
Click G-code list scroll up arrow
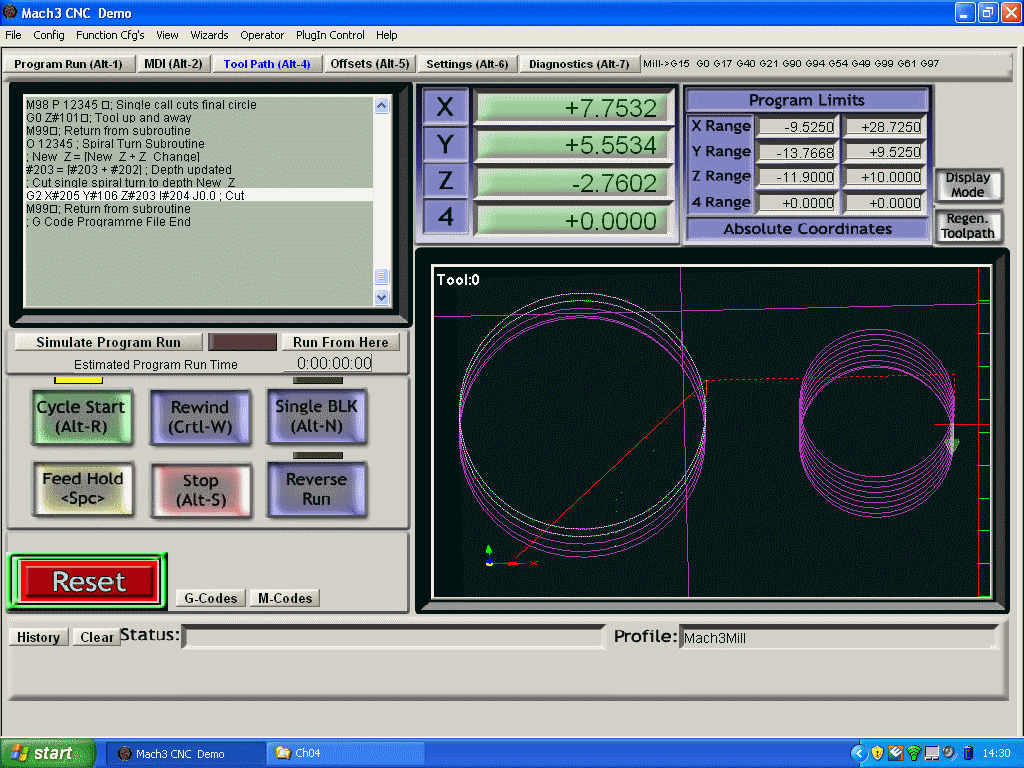382,106
